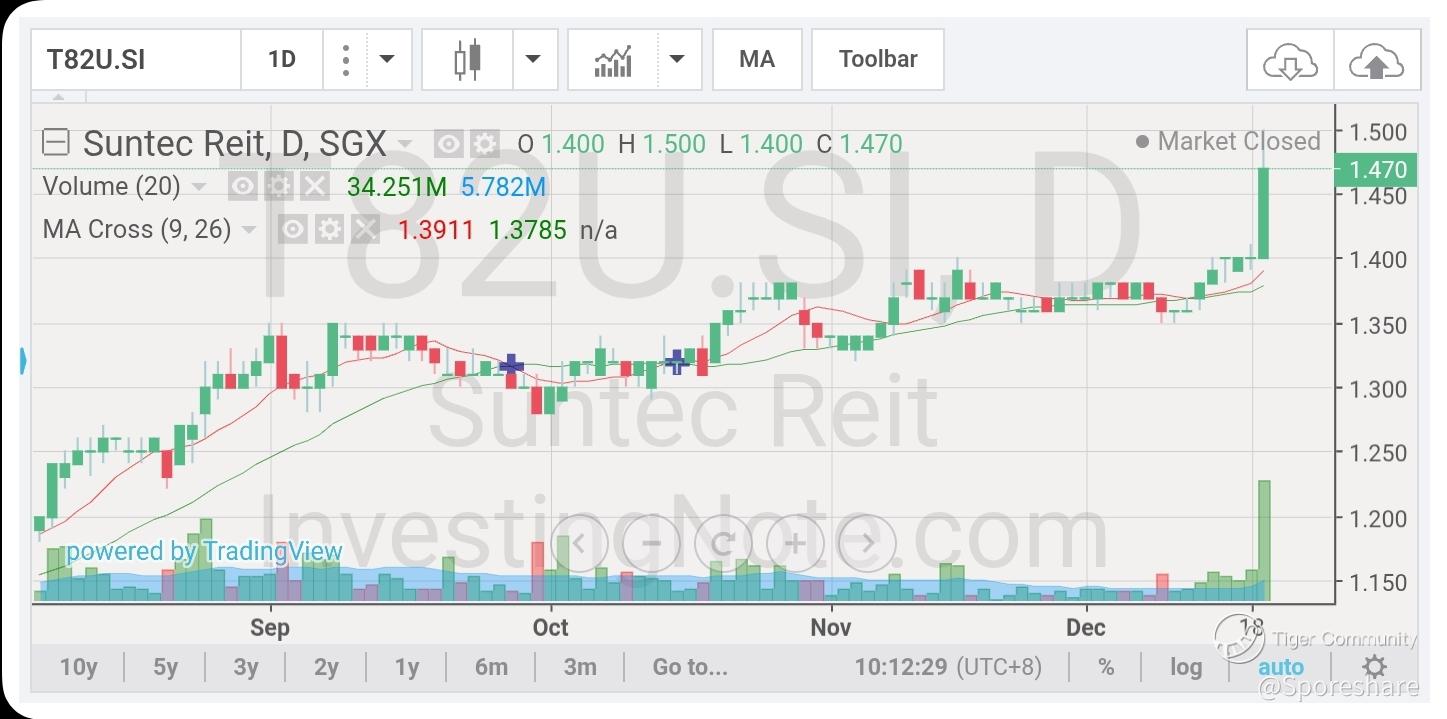Click the tall green volume bar in December

point(1264,541)
